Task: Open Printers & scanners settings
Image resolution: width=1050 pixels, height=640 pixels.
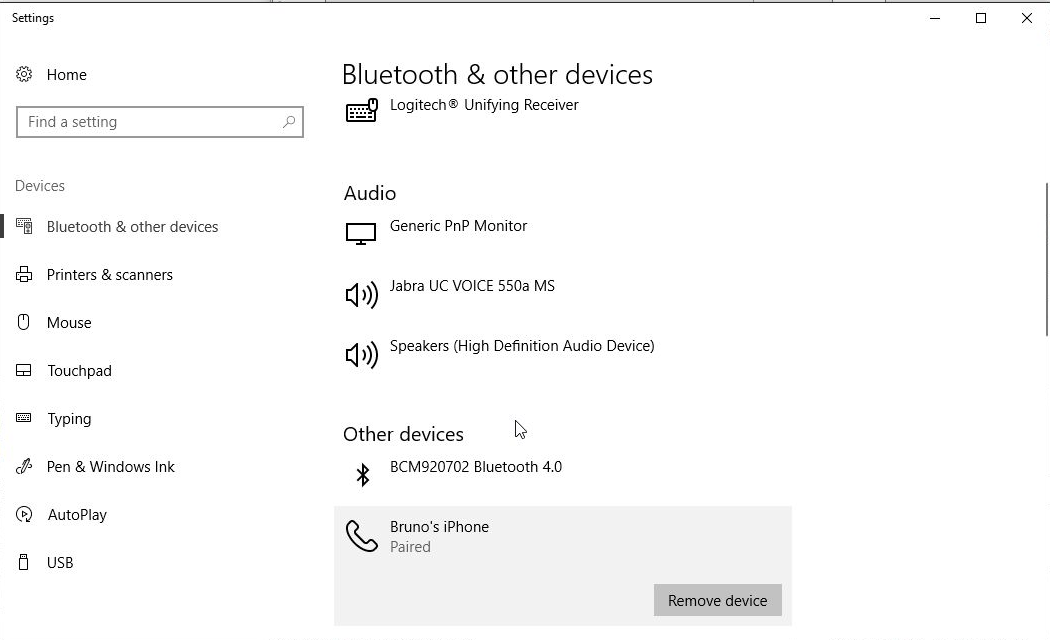Action: click(x=109, y=275)
